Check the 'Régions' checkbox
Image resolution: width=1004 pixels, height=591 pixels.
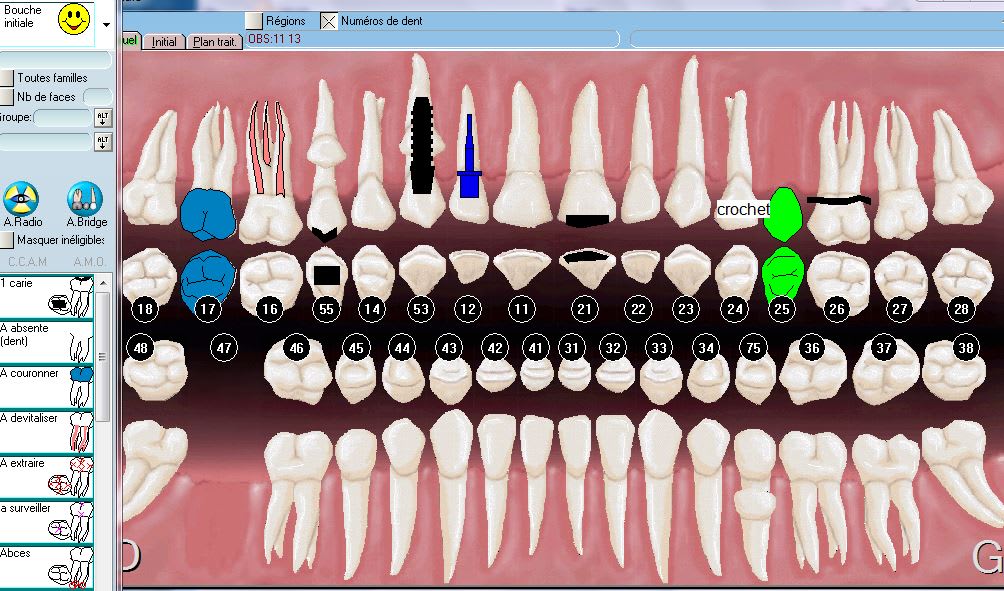254,20
